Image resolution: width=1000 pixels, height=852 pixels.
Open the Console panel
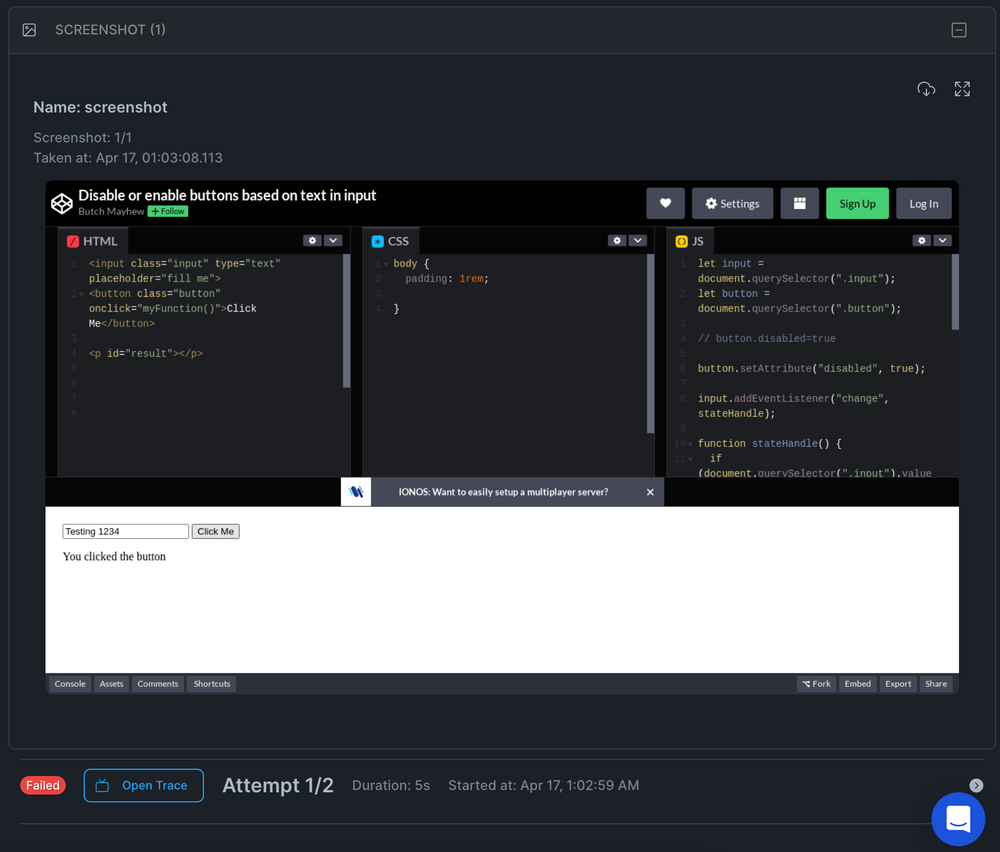69,683
